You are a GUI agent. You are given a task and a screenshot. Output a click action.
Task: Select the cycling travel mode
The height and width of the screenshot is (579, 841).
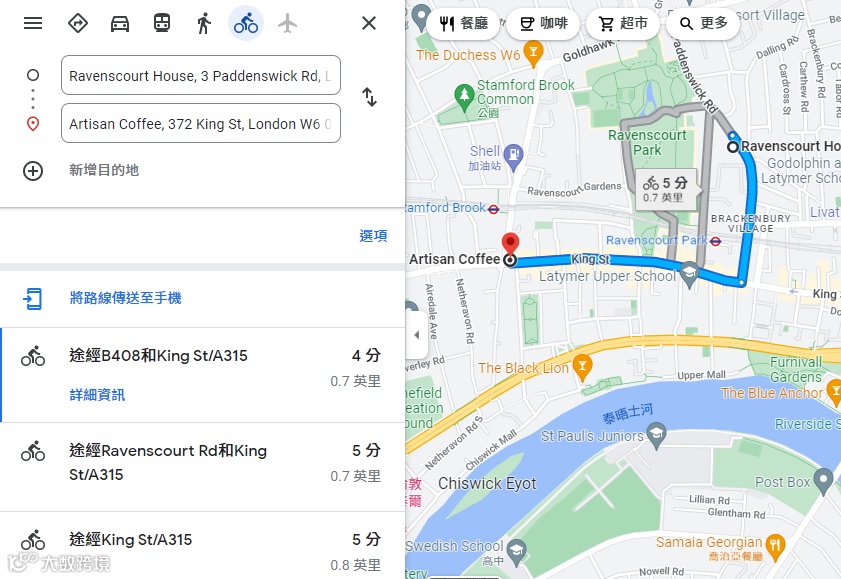[246, 23]
